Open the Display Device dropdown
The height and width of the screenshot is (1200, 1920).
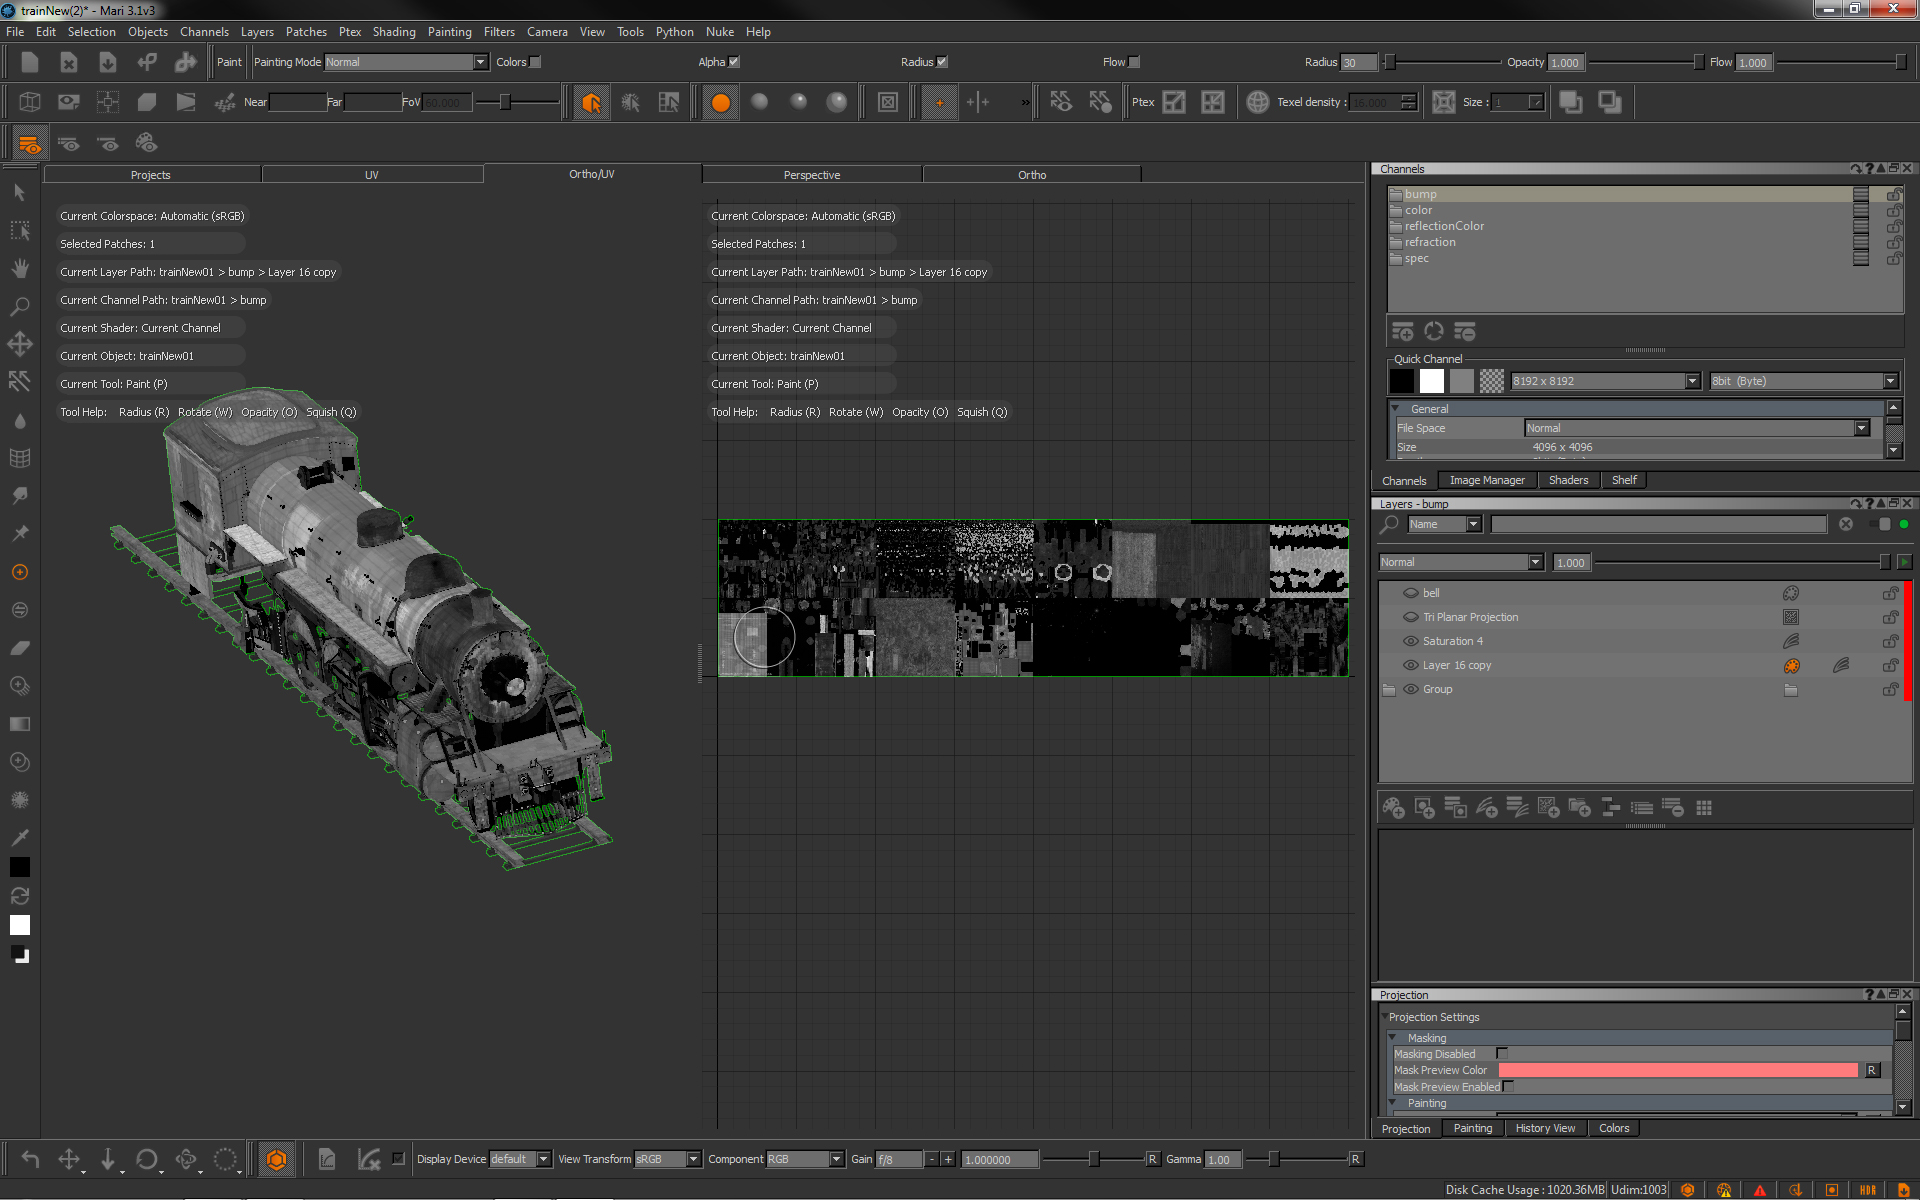[520, 1159]
